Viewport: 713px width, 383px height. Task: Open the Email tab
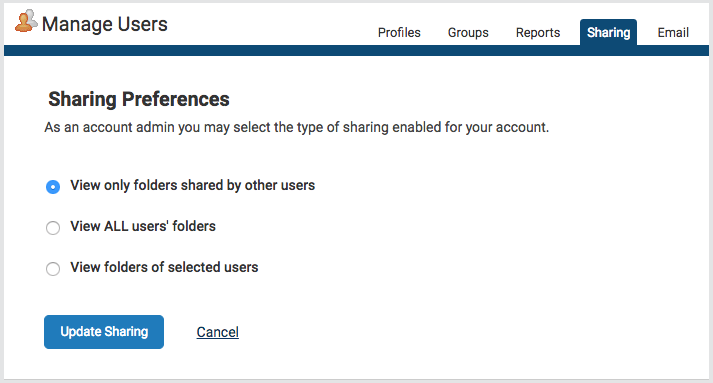[x=673, y=33]
